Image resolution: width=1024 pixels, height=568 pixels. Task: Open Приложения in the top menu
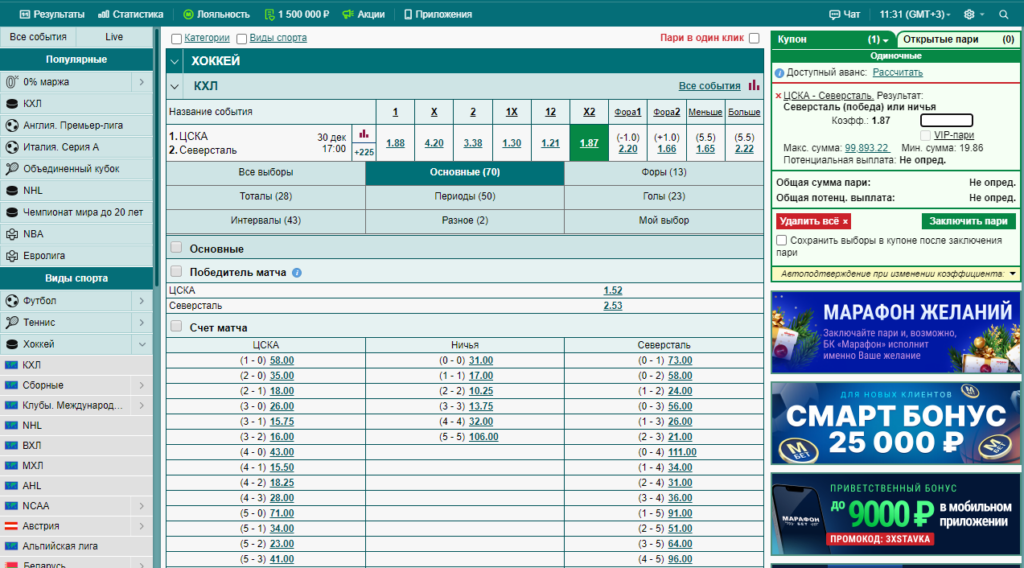click(438, 14)
